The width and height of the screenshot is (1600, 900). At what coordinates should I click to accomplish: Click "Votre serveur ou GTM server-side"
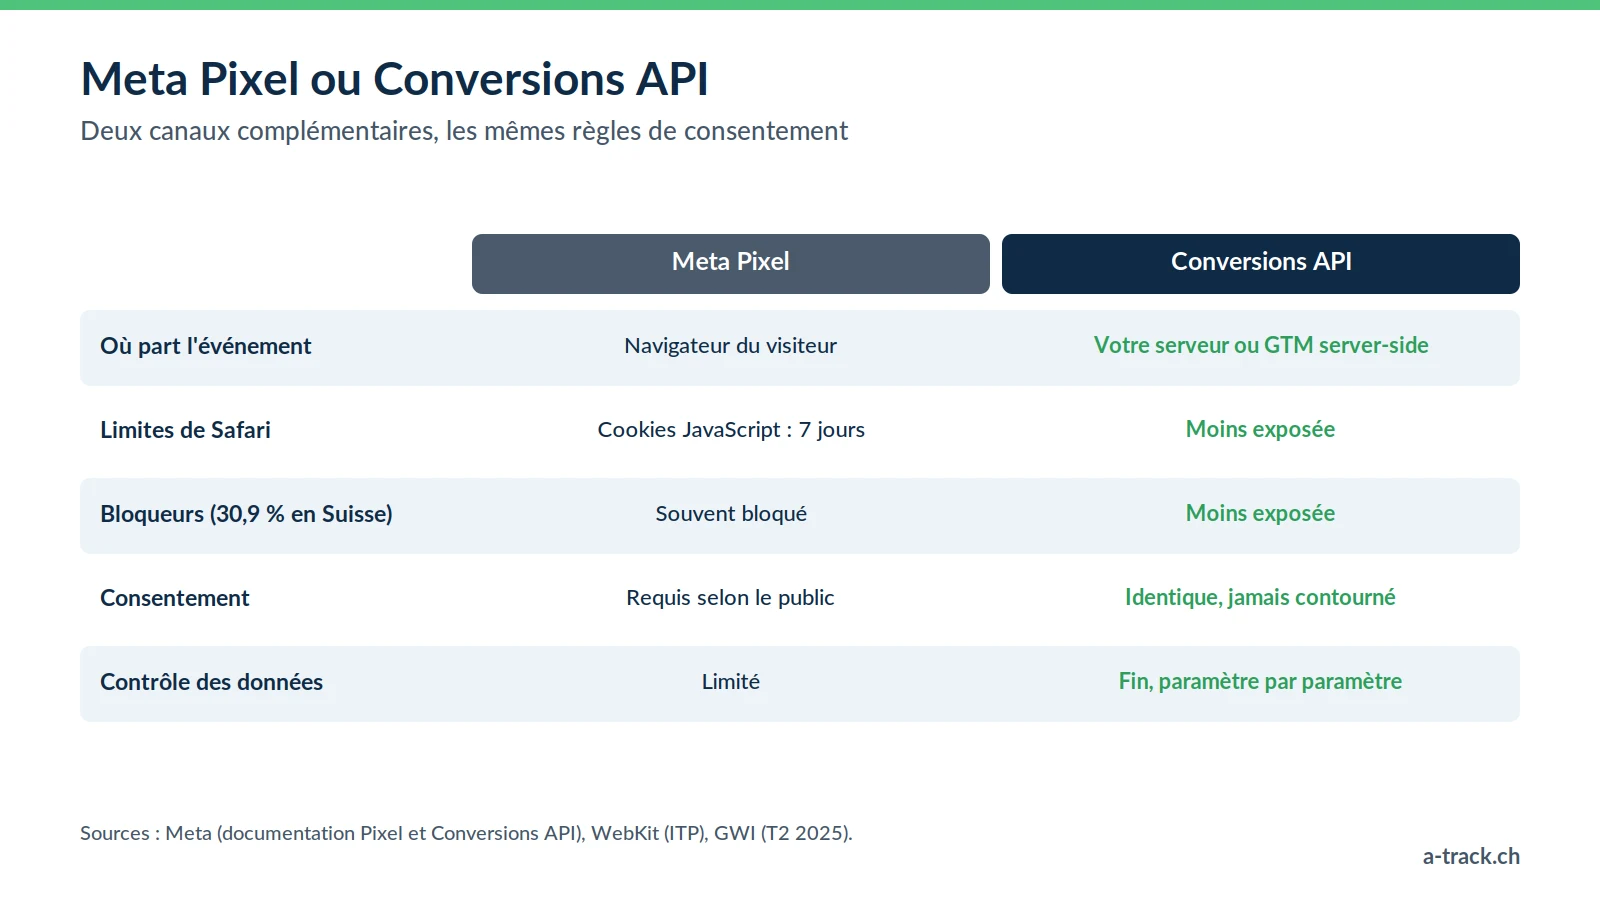pos(1261,345)
